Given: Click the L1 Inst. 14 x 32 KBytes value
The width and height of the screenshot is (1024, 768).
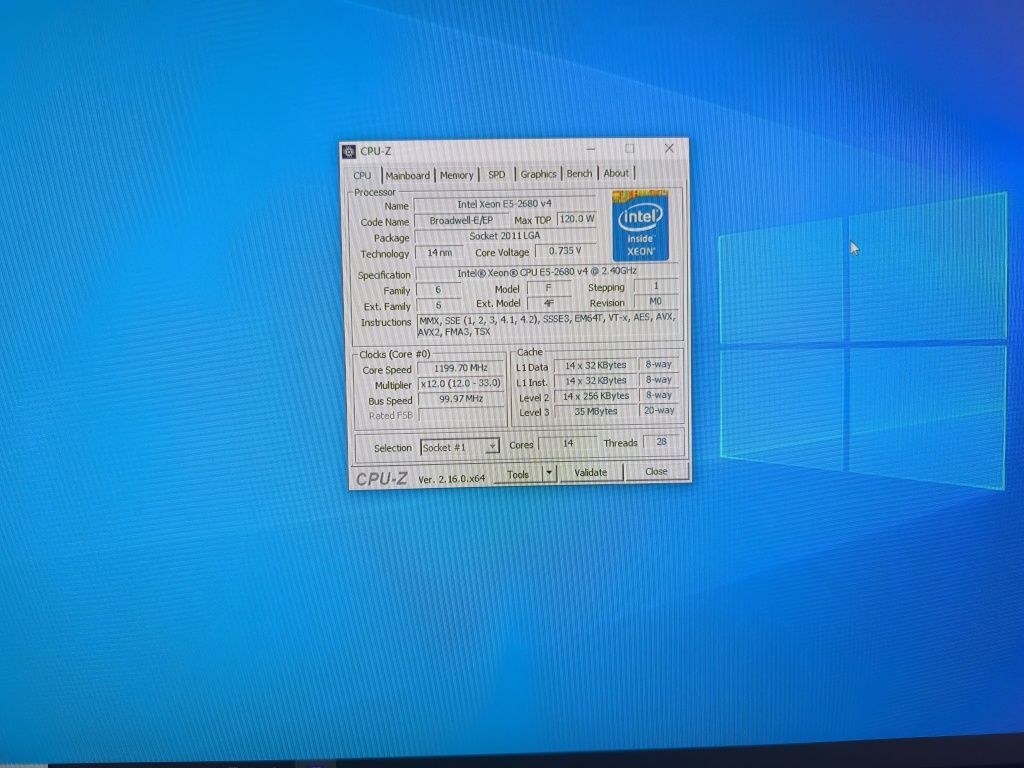Looking at the screenshot, I should pyautogui.click(x=596, y=381).
